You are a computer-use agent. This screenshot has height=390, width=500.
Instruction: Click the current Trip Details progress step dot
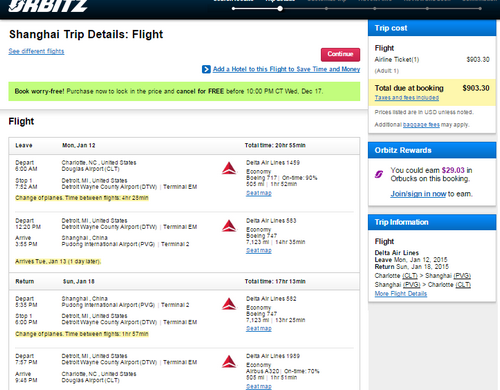(x=280, y=9)
